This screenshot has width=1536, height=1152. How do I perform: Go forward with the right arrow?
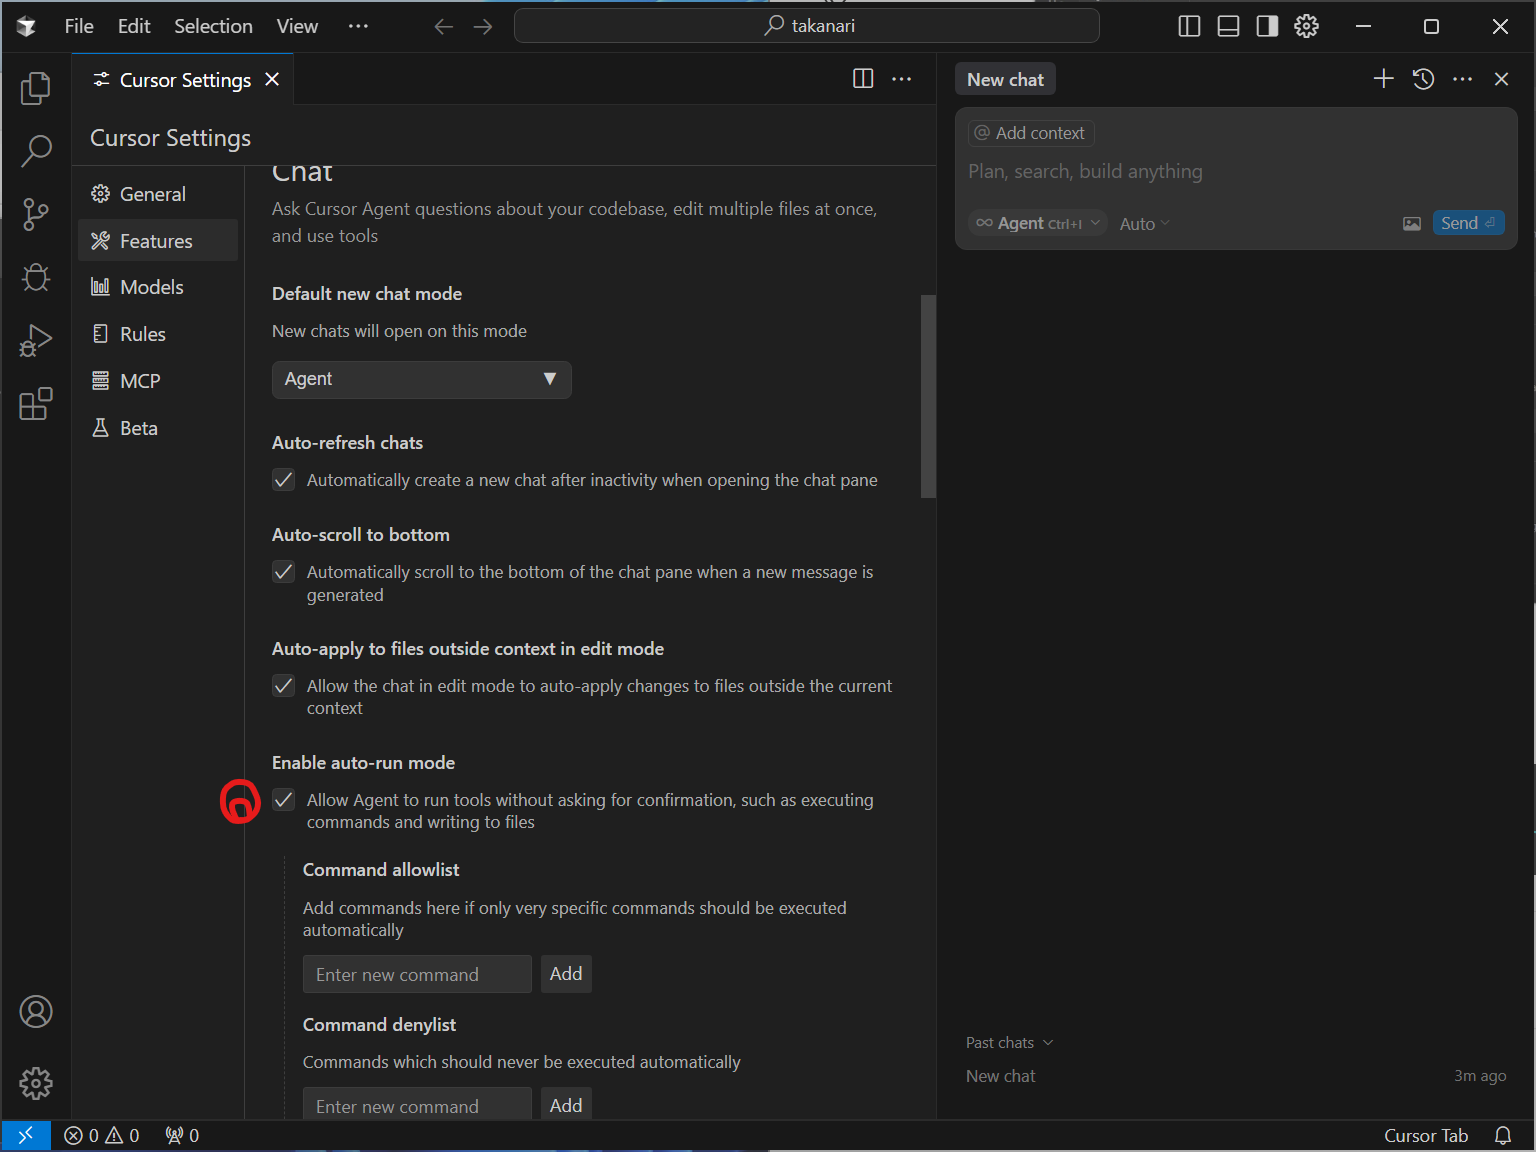pos(483,26)
